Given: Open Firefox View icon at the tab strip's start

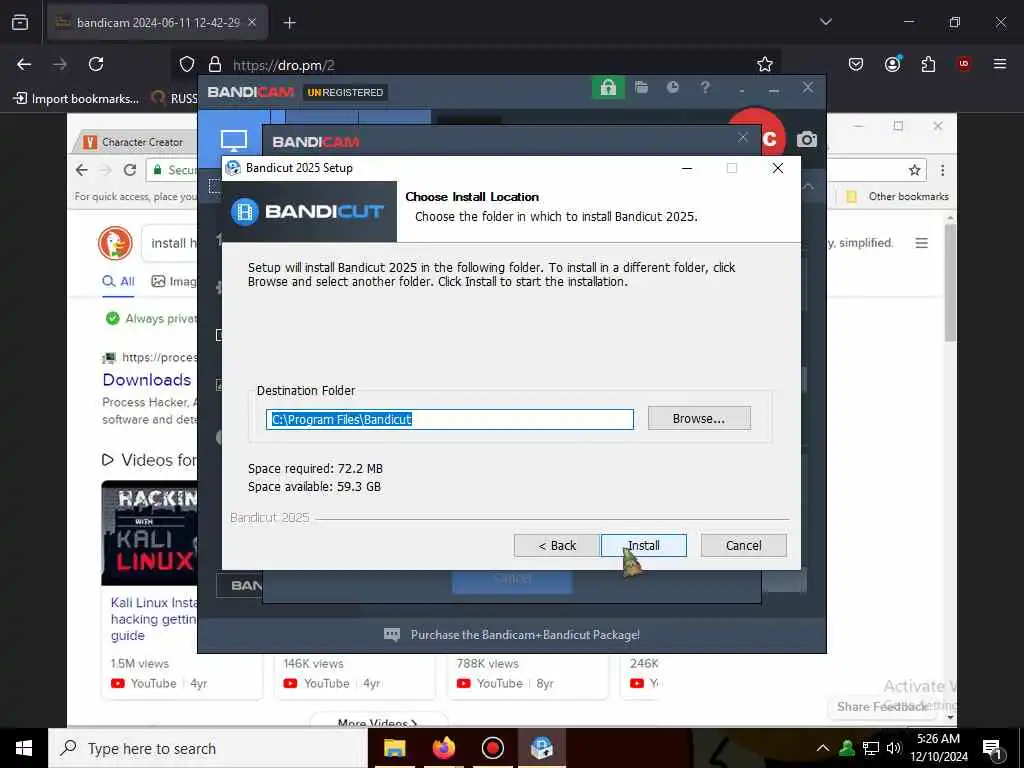Looking at the screenshot, I should [x=20, y=23].
